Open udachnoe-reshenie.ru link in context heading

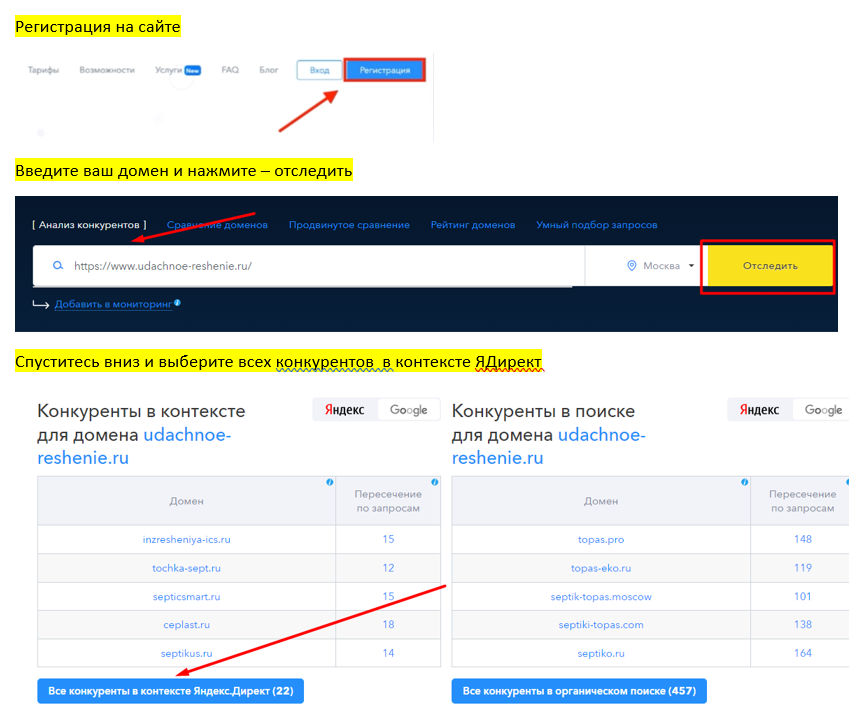click(x=134, y=446)
